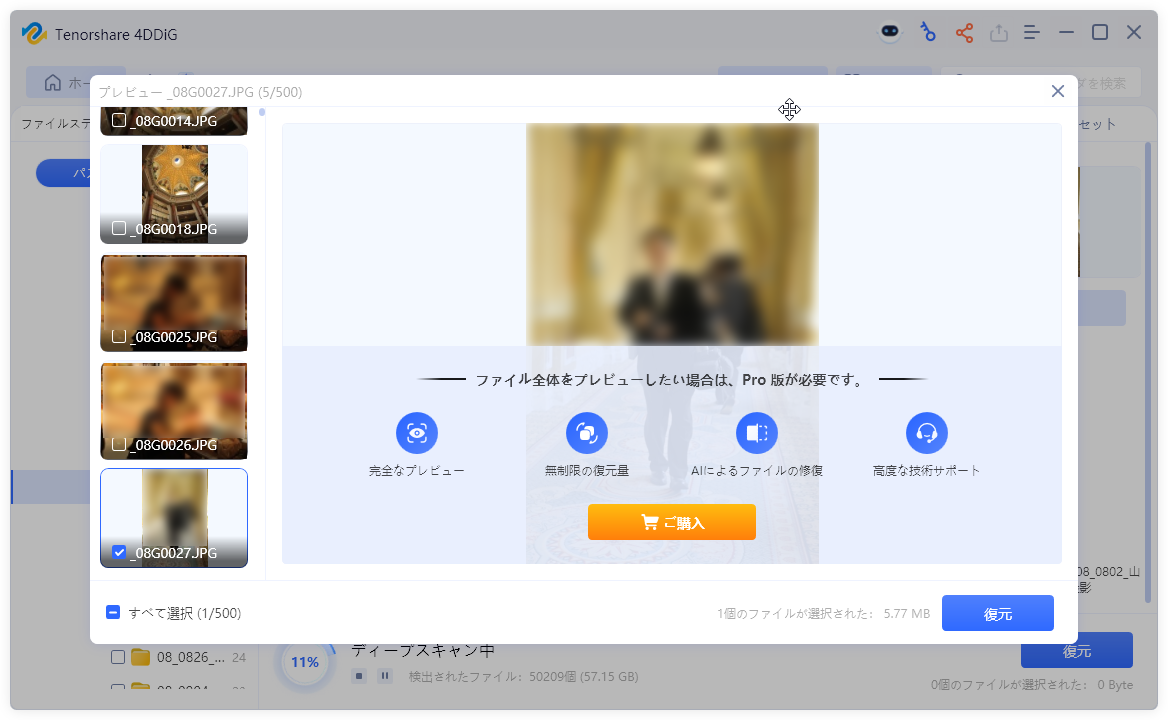Click the 無制限の復元量 circle icon

pos(587,433)
